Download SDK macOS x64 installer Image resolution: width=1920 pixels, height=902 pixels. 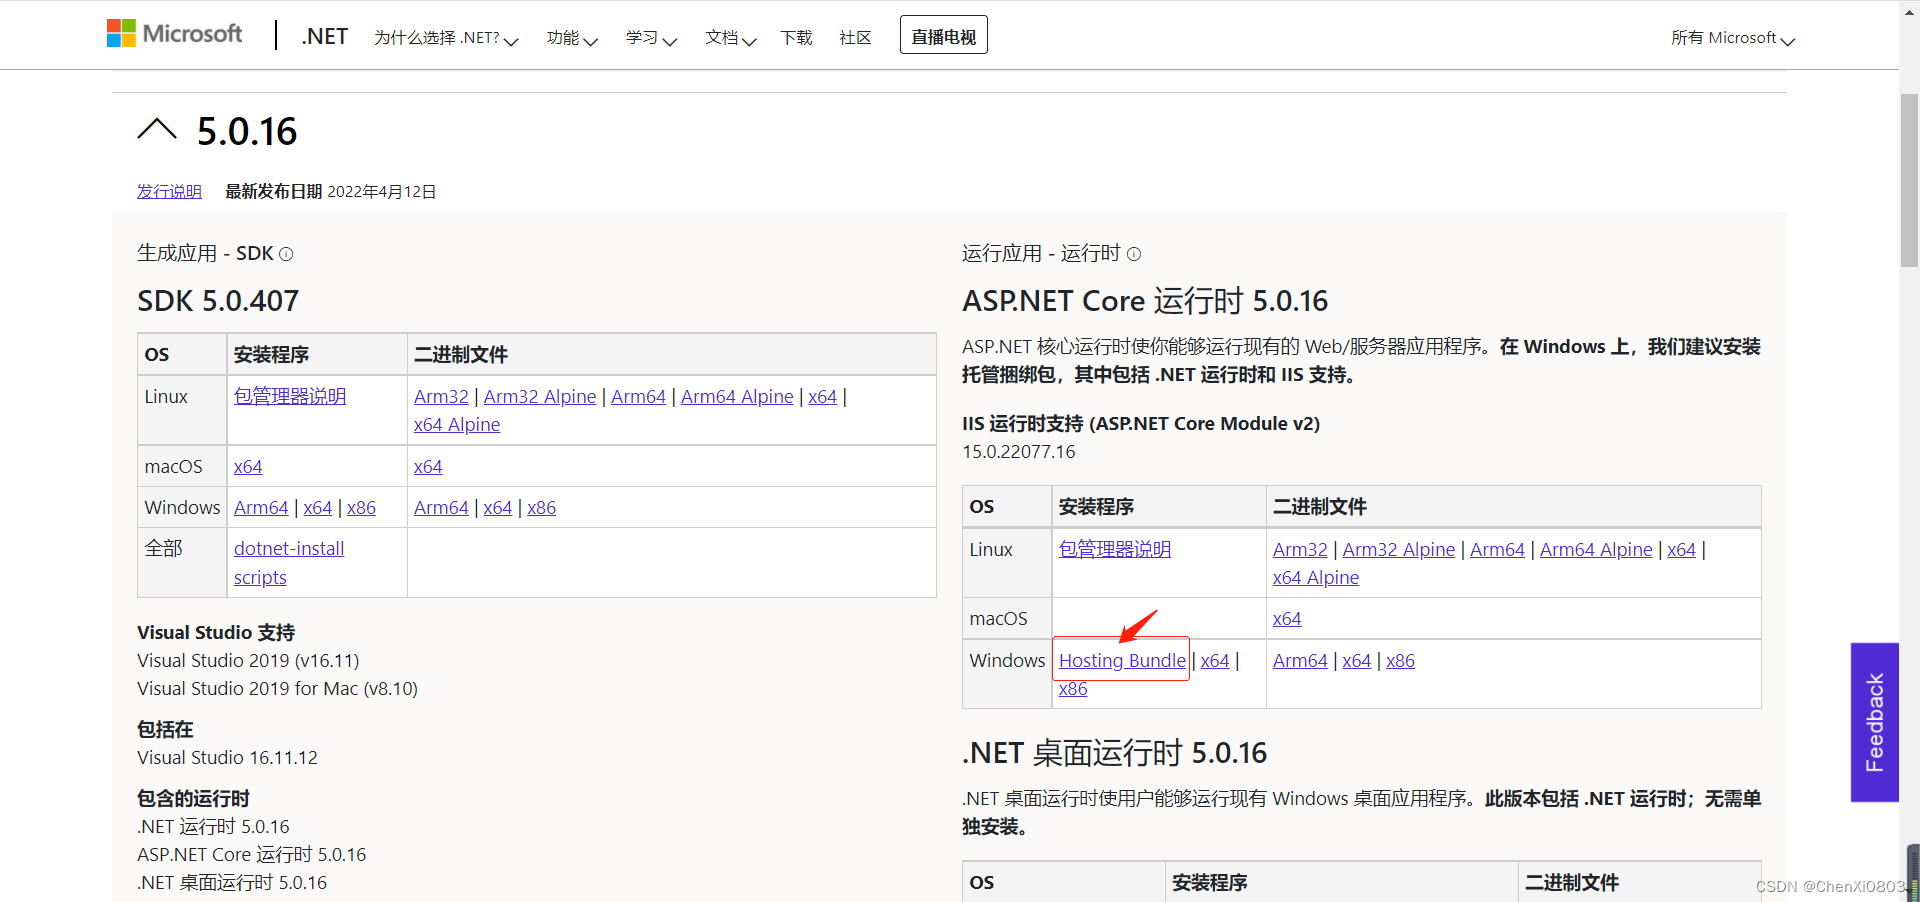248,466
